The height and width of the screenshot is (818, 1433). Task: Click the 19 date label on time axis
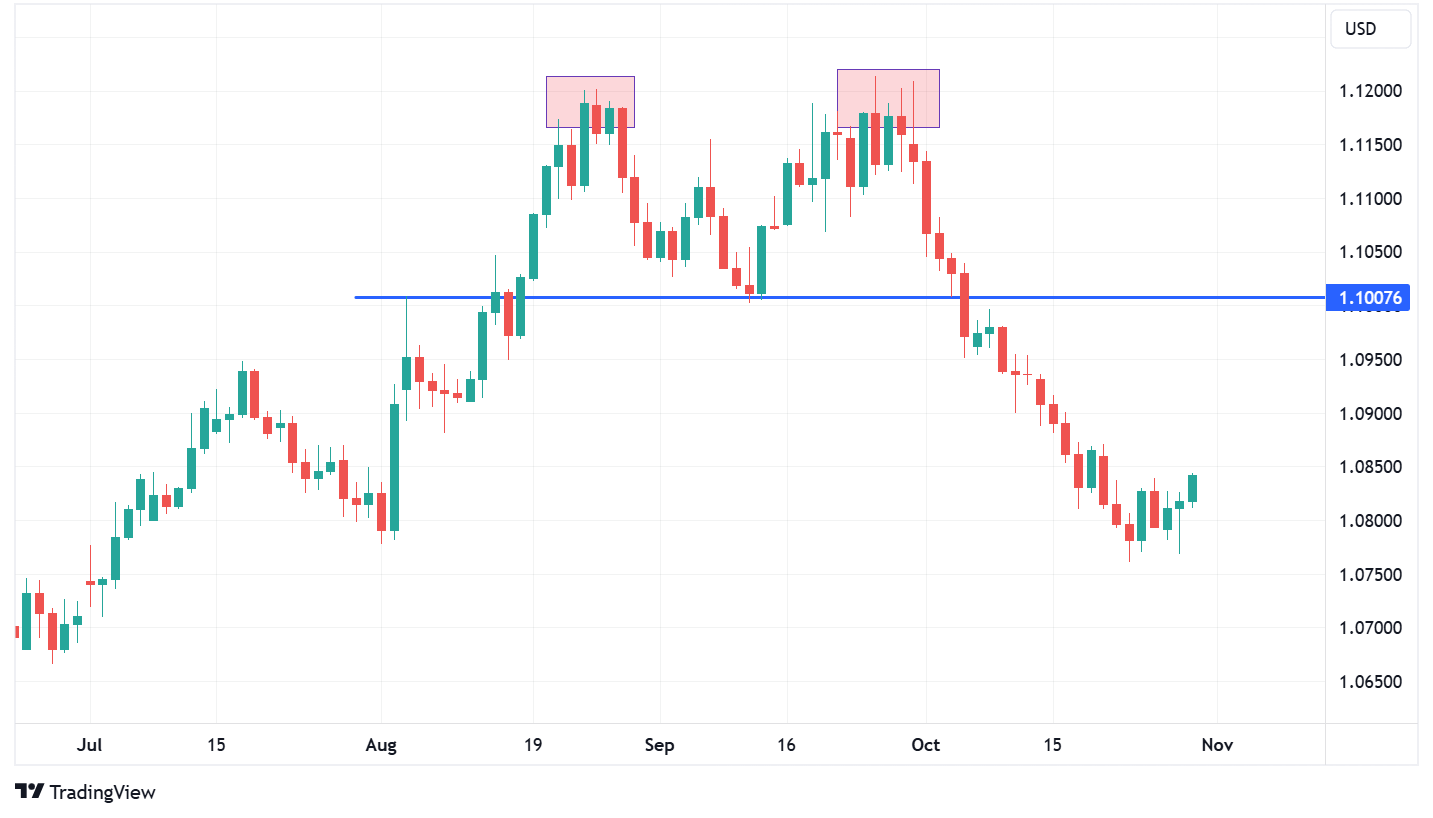(x=533, y=745)
